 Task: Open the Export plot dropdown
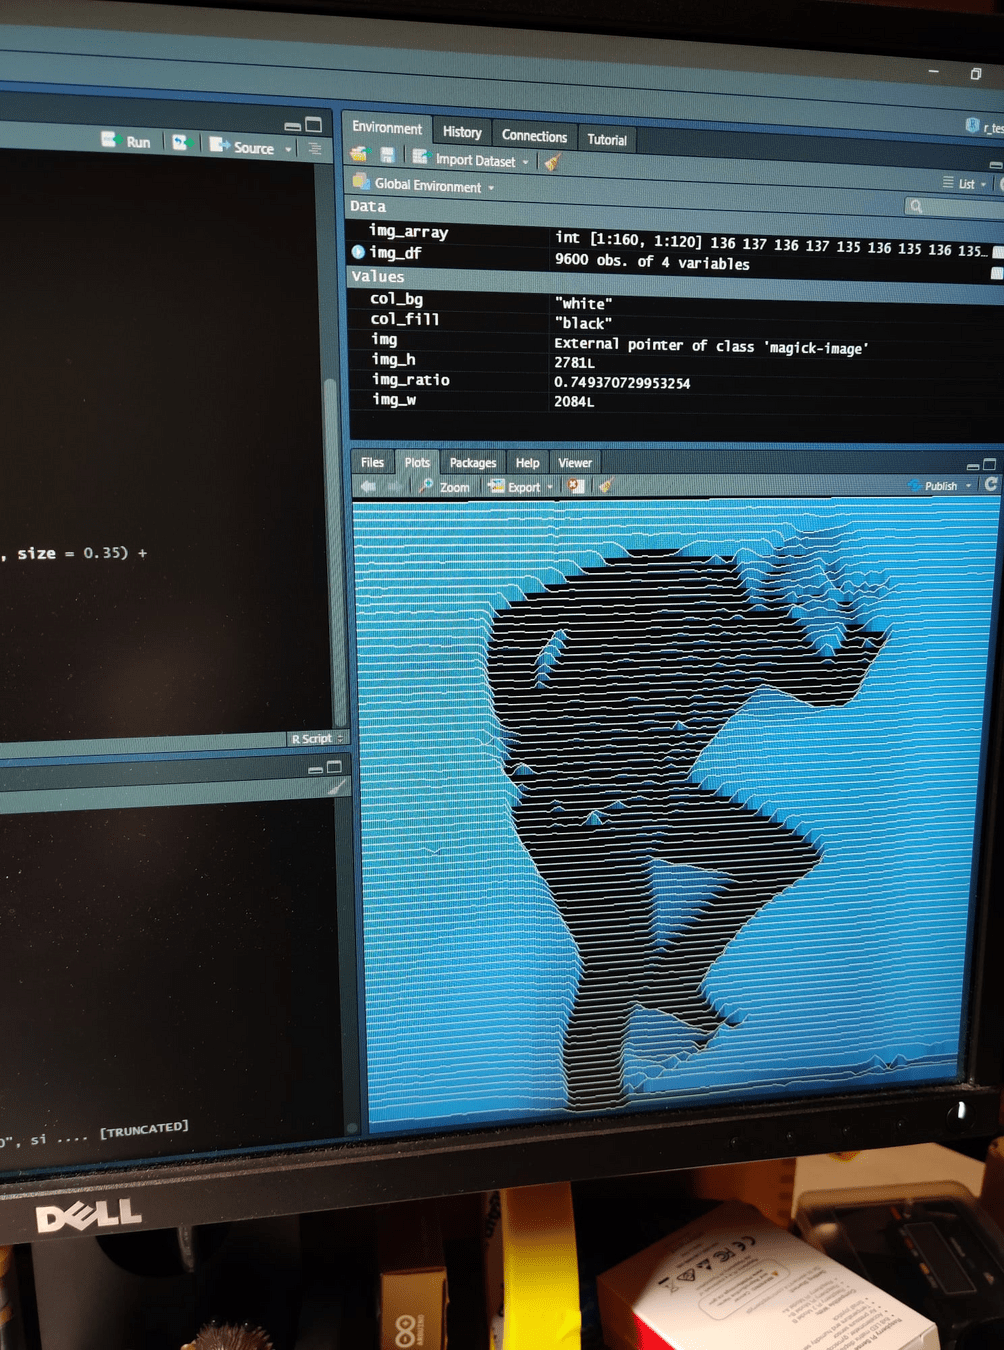pos(520,487)
